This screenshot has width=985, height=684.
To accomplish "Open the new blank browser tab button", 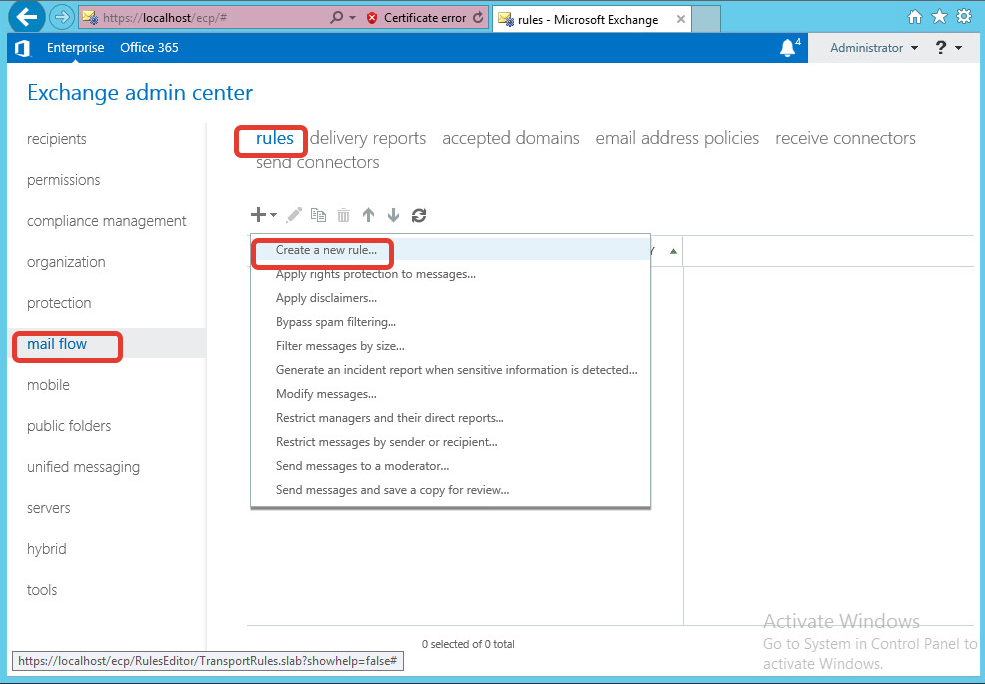I will pos(705,19).
